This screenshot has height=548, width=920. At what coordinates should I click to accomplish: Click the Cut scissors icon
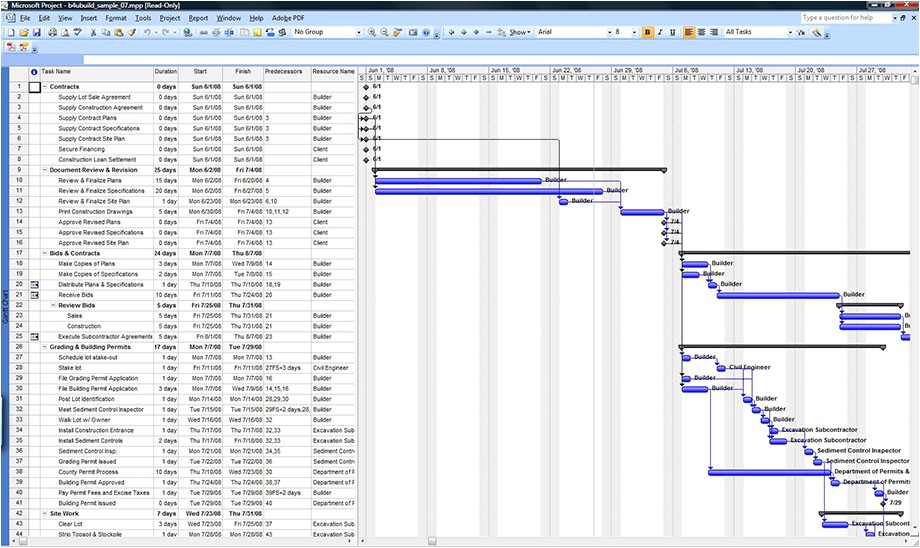tap(94, 33)
